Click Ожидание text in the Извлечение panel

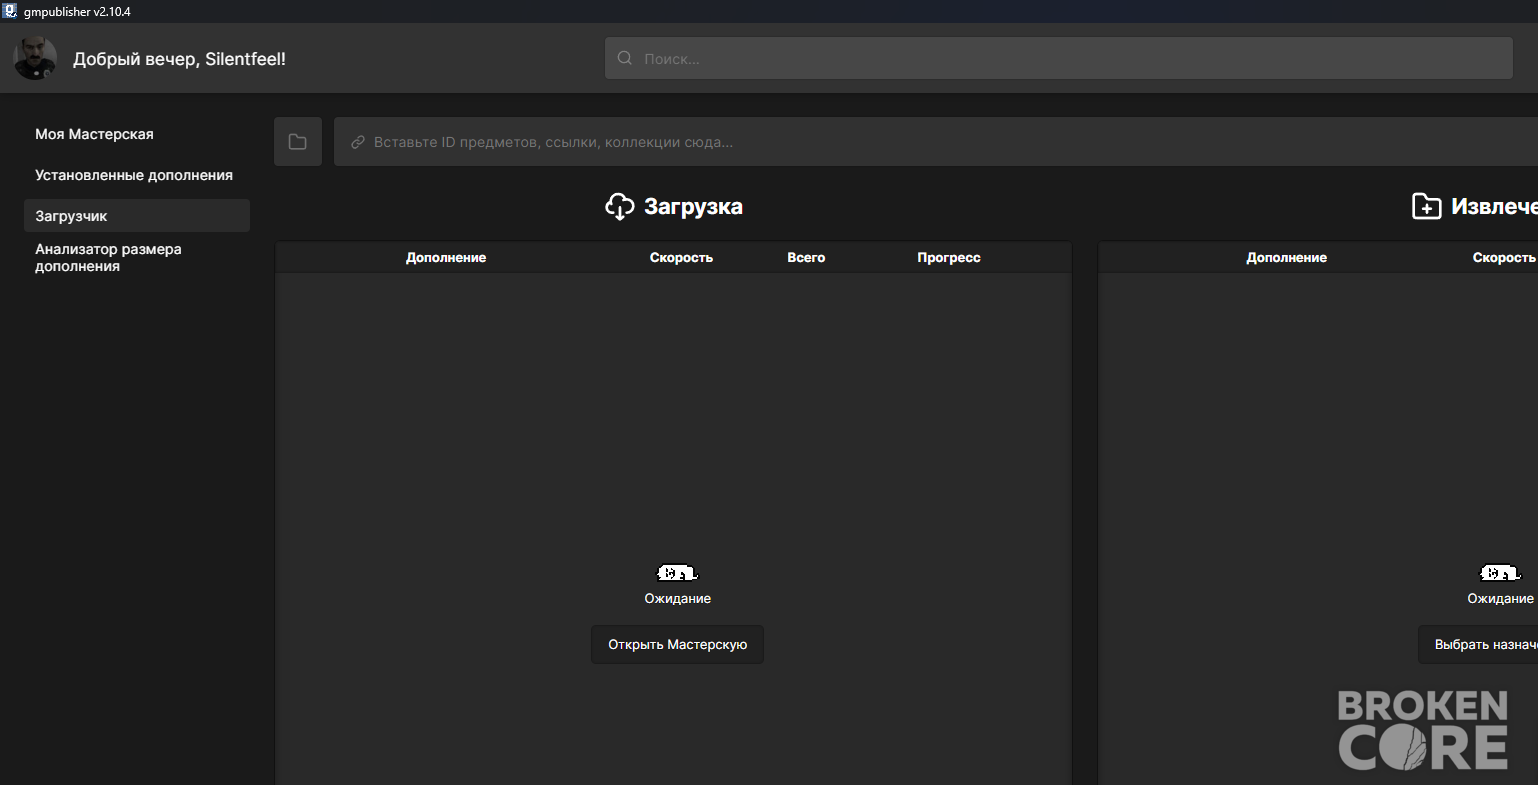point(1500,598)
